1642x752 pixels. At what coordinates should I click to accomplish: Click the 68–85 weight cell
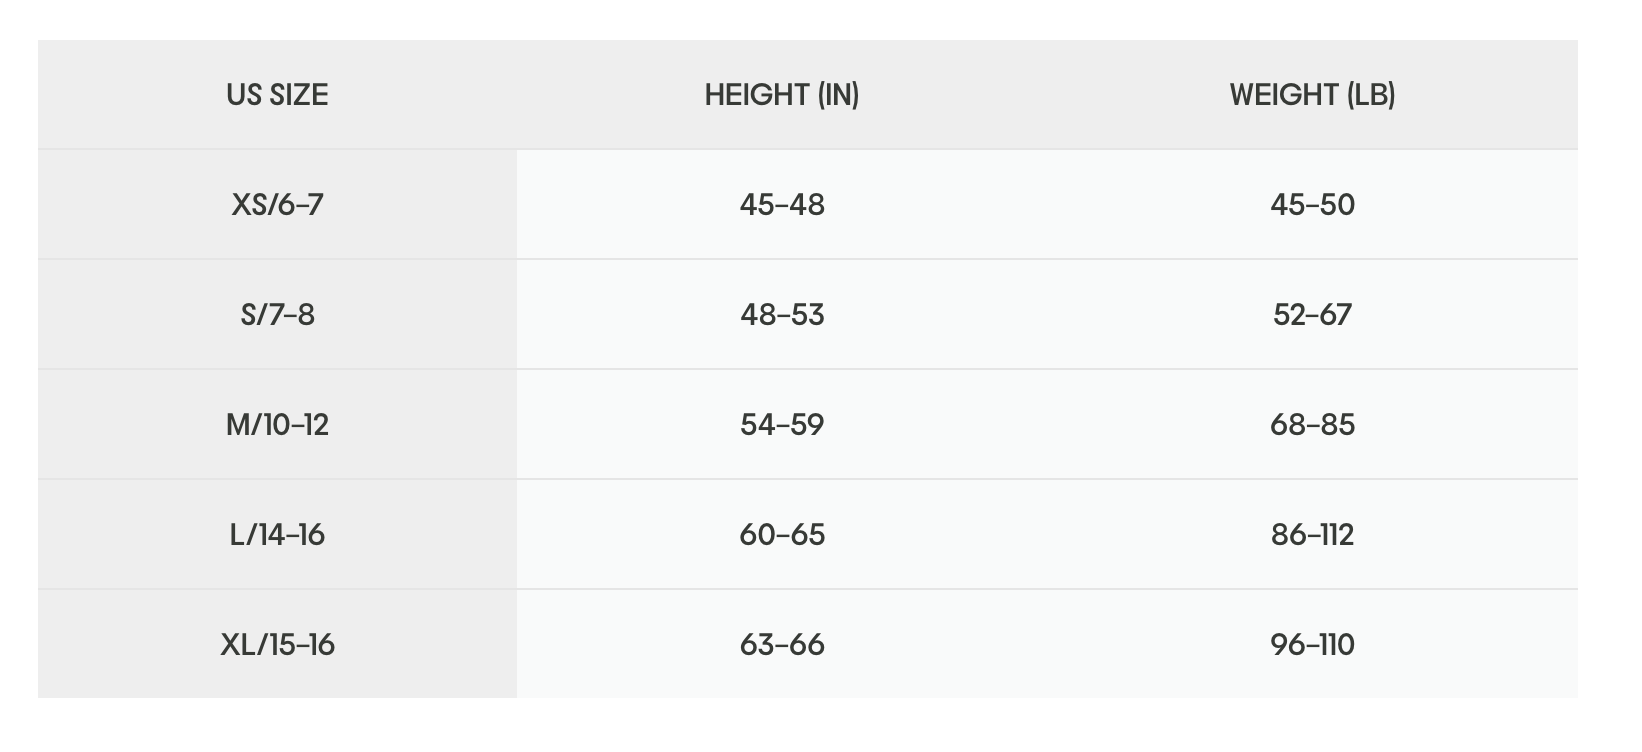coord(1312,425)
